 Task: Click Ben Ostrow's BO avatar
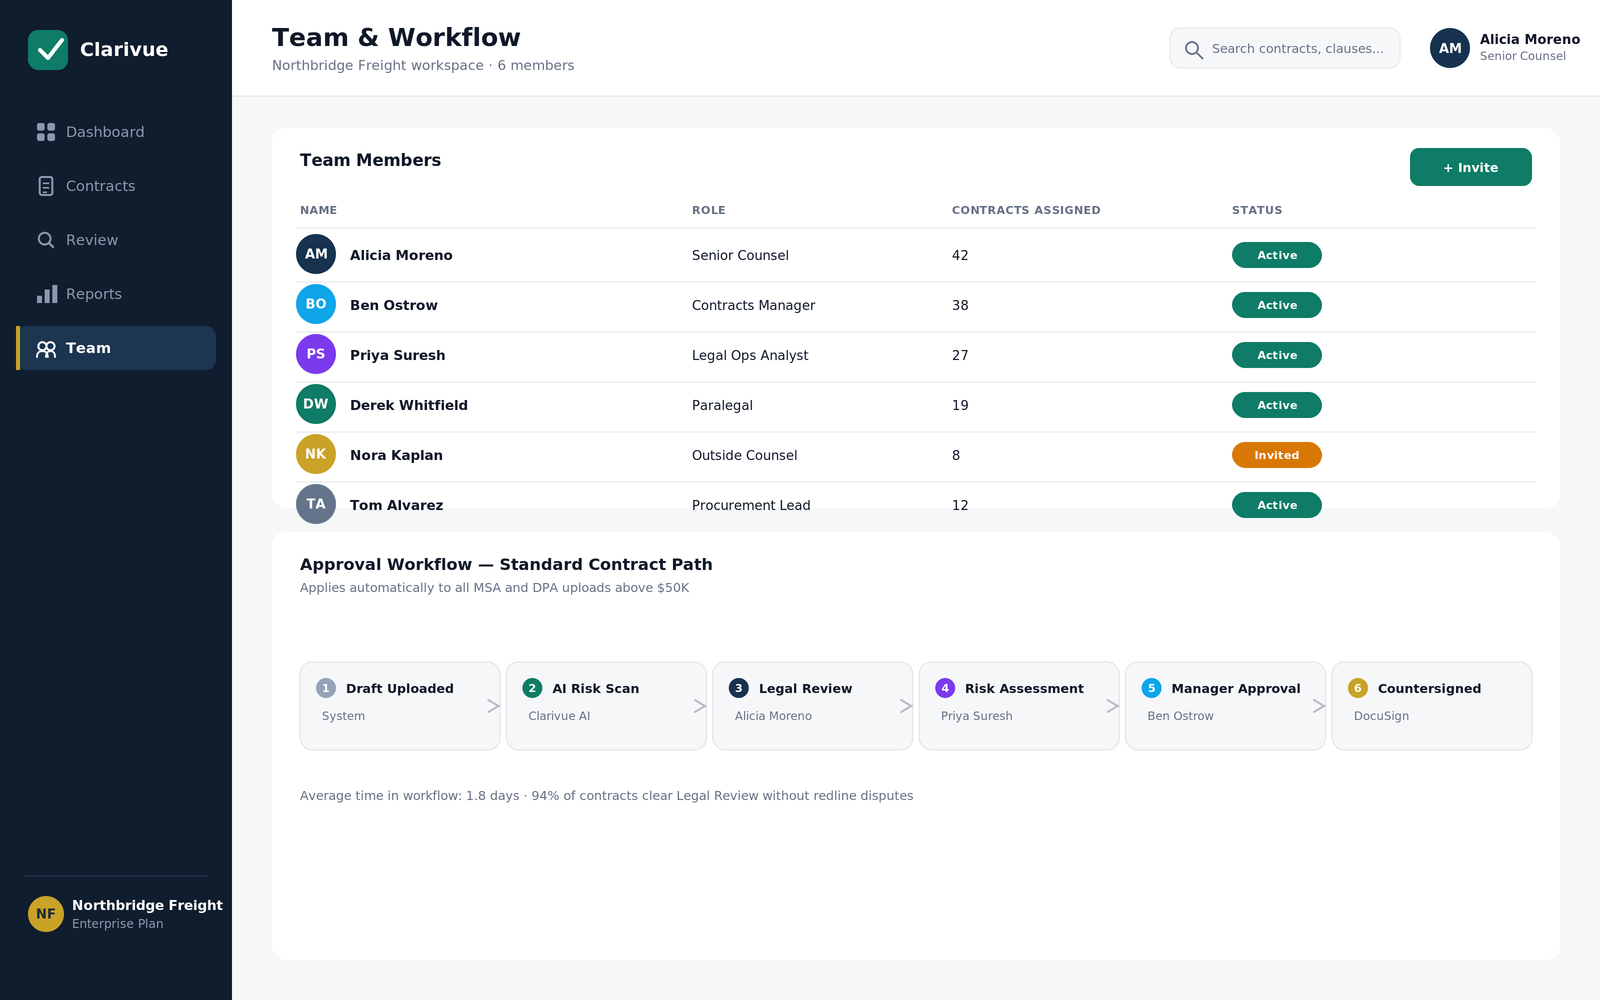point(316,304)
